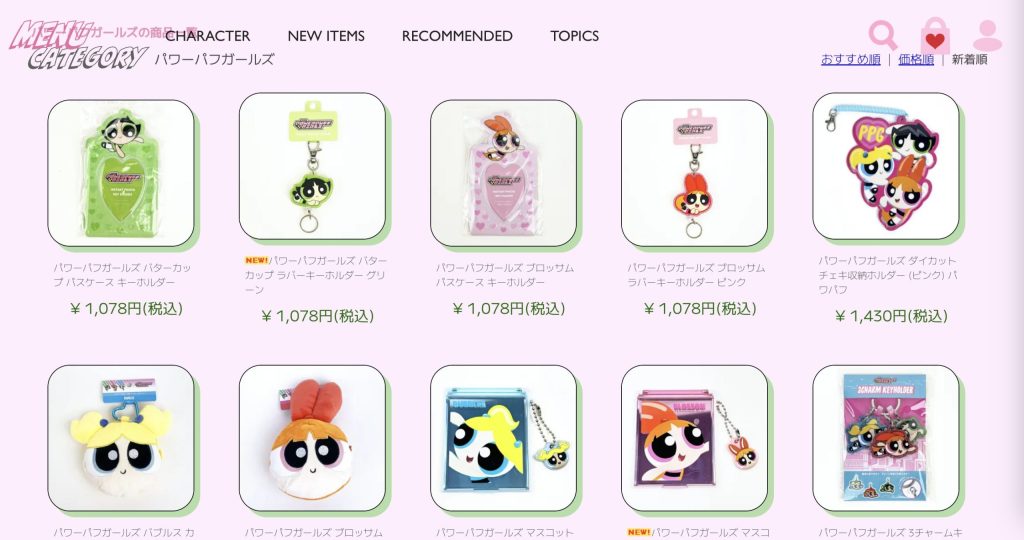Open the CHARACTER menu
1024x540 pixels.
[x=208, y=36]
